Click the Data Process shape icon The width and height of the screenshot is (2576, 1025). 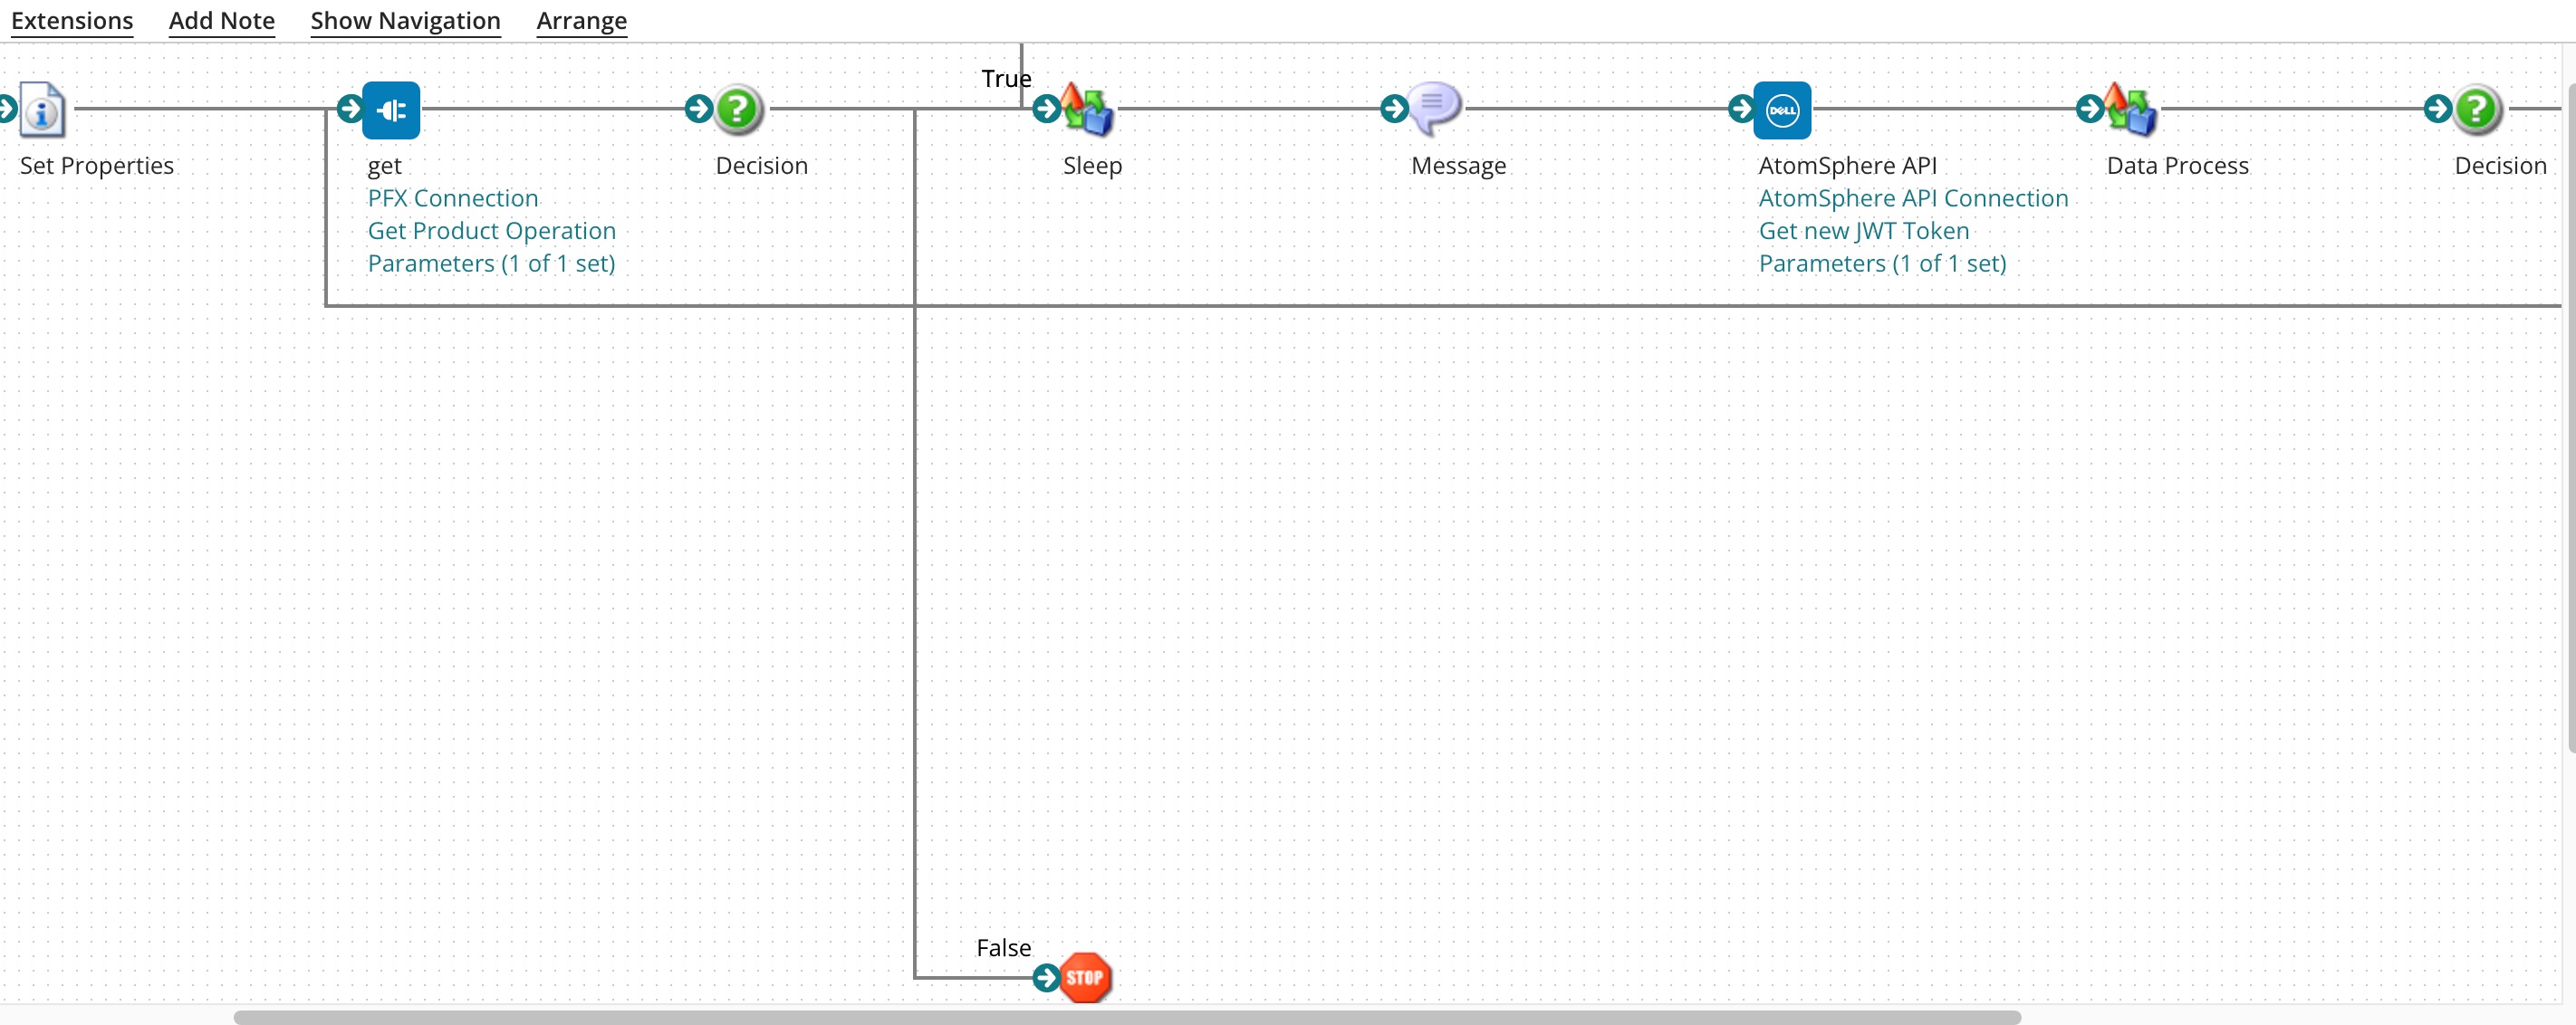pos(2130,110)
